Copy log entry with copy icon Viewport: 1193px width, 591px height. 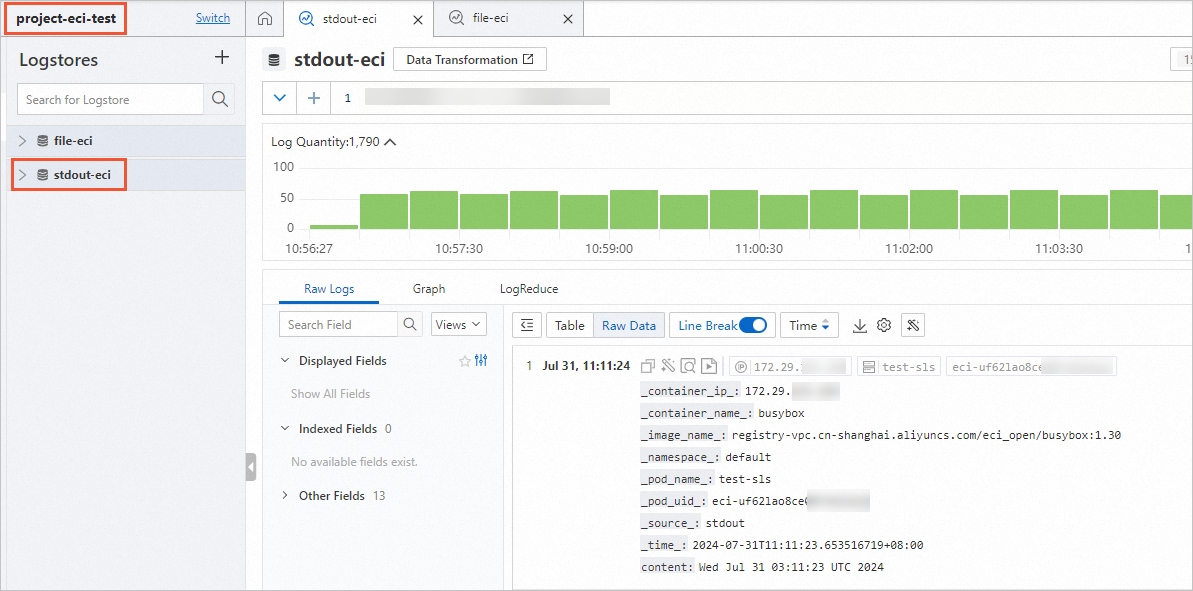point(647,367)
